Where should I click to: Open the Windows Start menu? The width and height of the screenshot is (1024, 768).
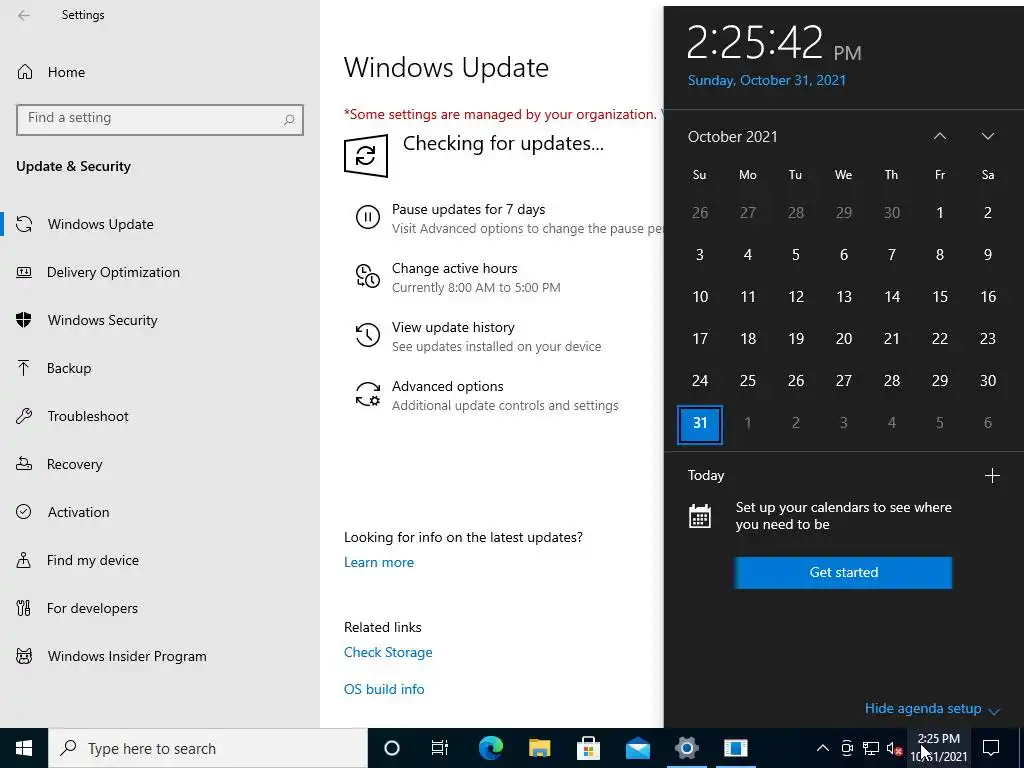pos(24,748)
